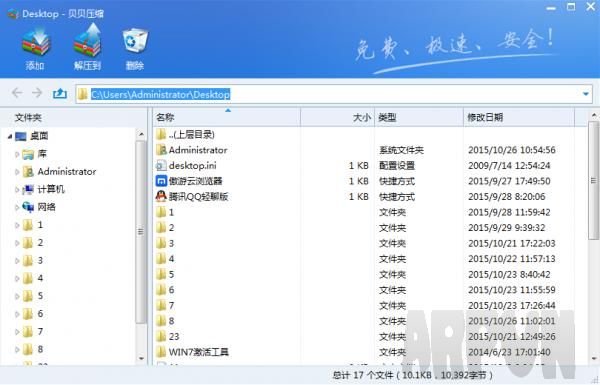Click the file list scrollbar thumb
The height and width of the screenshot is (385, 600).
593,180
